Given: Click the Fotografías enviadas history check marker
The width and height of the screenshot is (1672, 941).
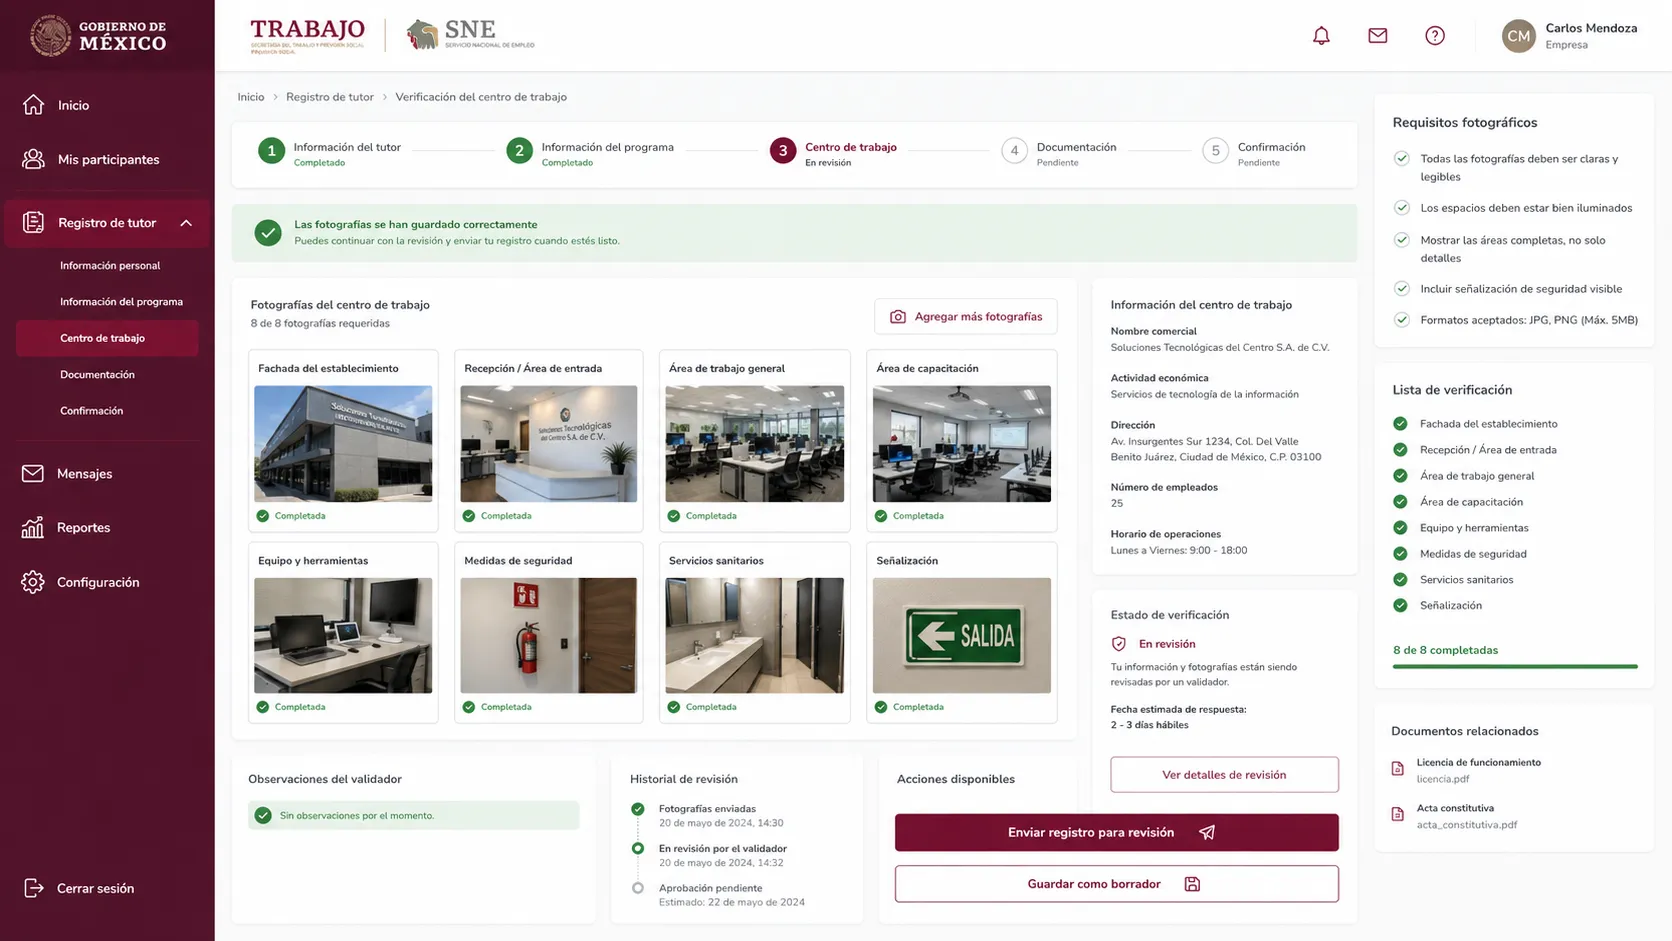Looking at the screenshot, I should click(638, 809).
